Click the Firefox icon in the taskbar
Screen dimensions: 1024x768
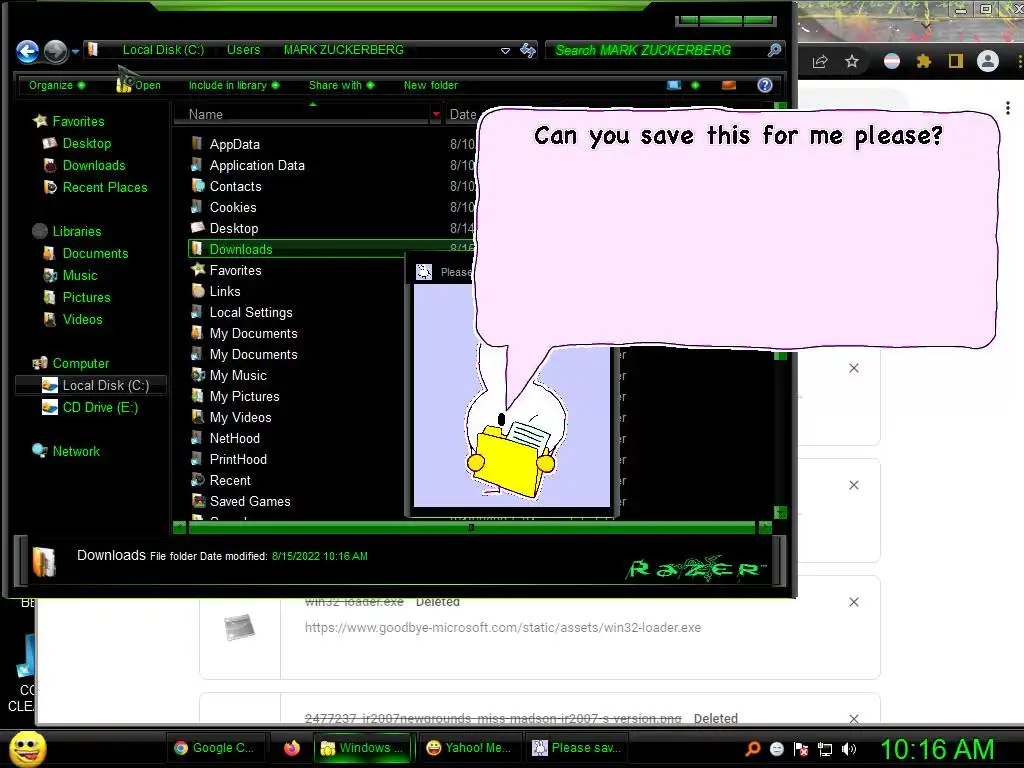point(291,748)
